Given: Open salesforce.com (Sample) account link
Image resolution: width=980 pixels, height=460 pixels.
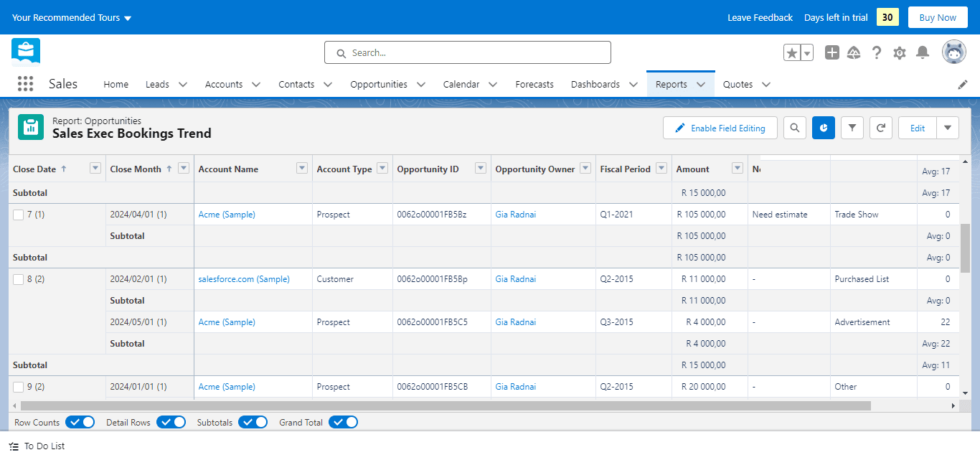Looking at the screenshot, I should [x=244, y=279].
